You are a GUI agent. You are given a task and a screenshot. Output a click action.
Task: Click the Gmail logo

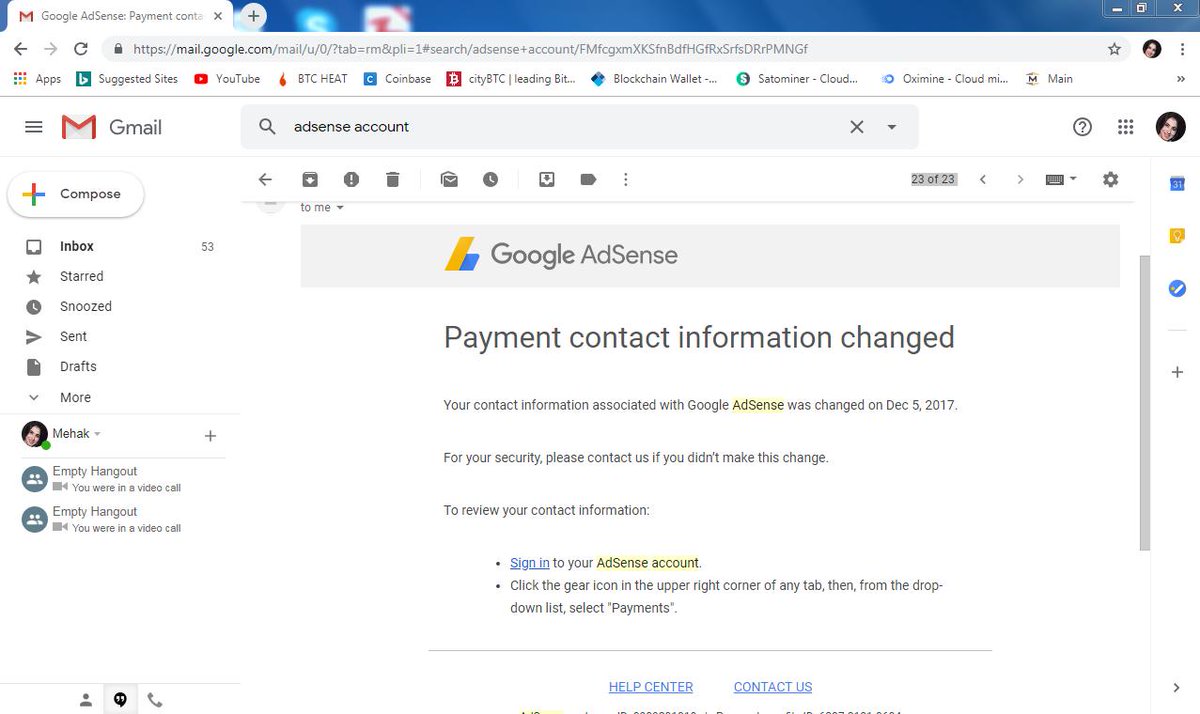point(111,127)
